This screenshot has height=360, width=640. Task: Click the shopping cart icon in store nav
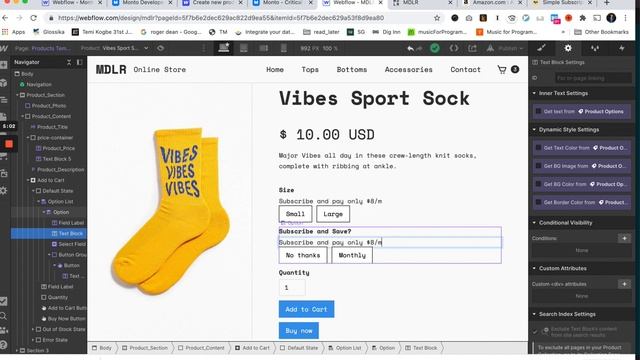tap(502, 69)
